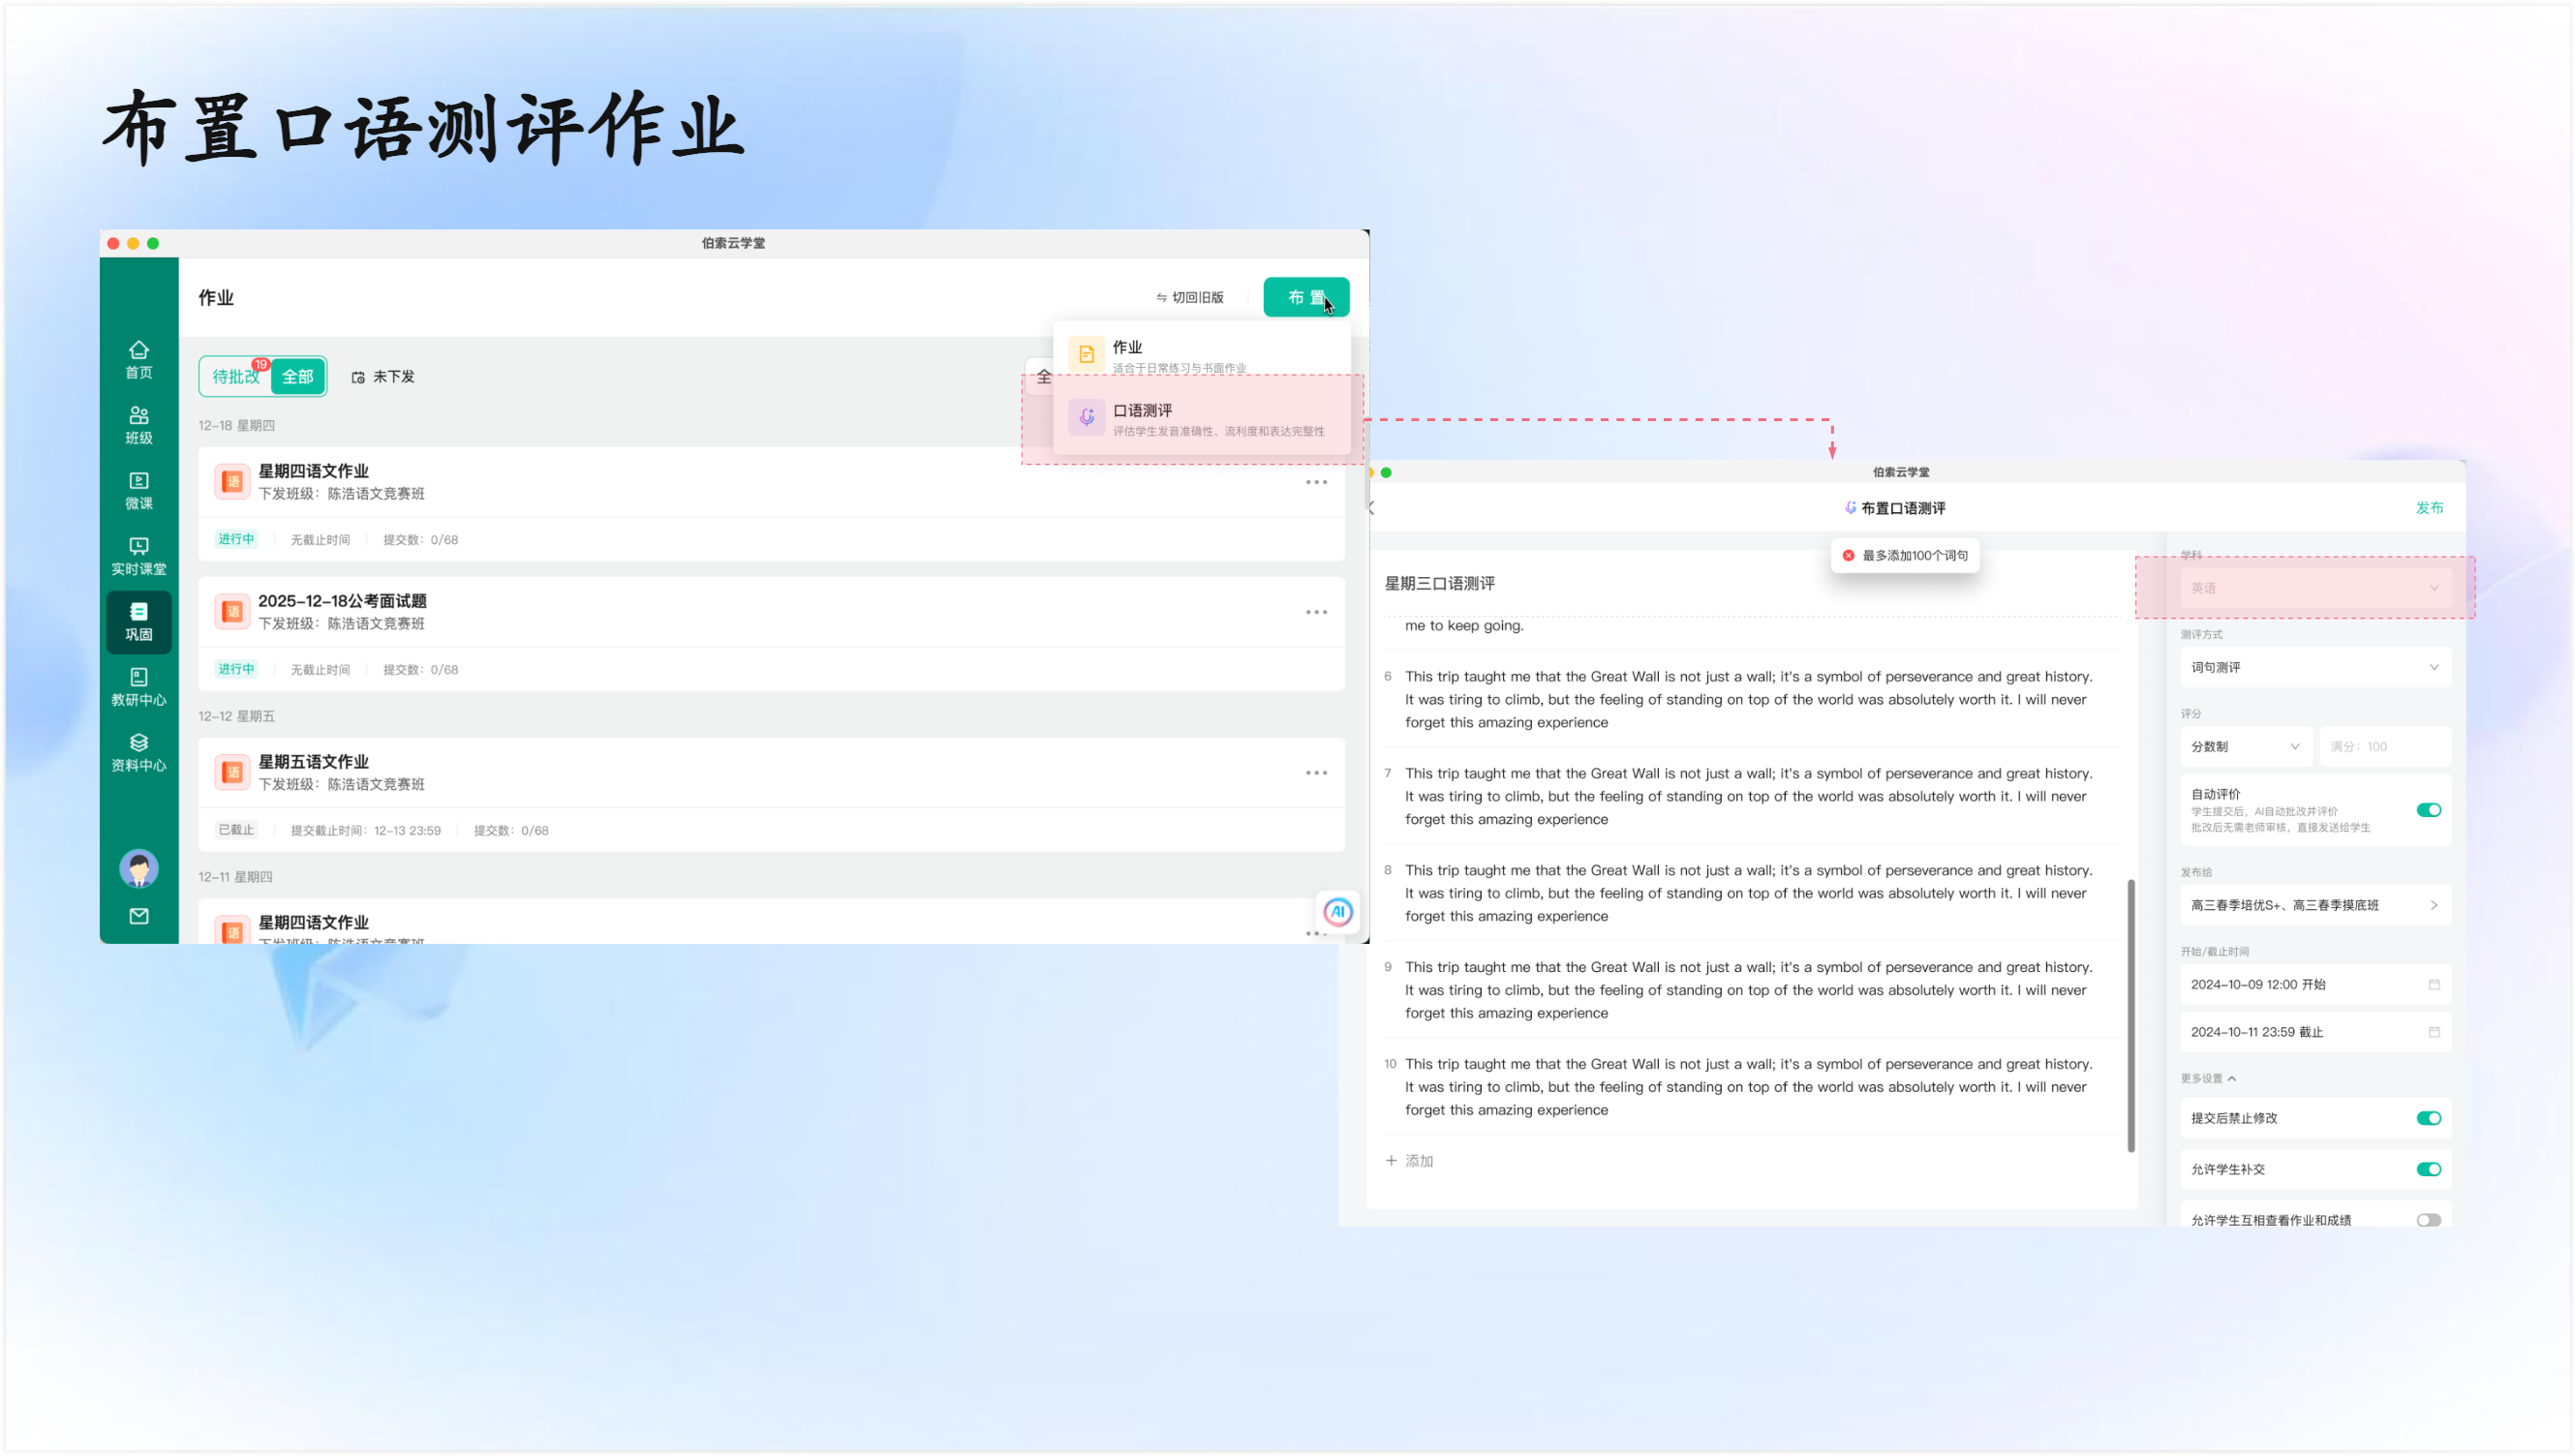
Task: Go to 班级 class sidebar icon
Action: tap(139, 424)
